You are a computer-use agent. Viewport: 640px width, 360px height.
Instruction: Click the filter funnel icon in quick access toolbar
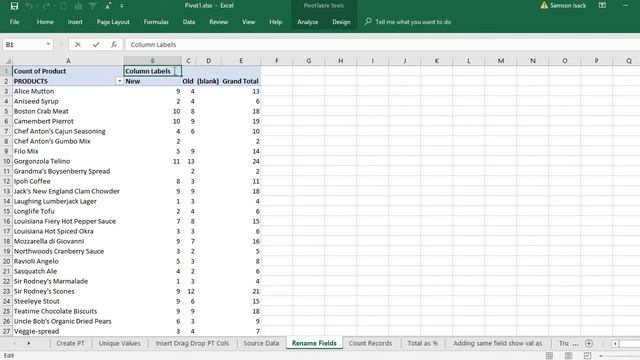pos(93,6)
